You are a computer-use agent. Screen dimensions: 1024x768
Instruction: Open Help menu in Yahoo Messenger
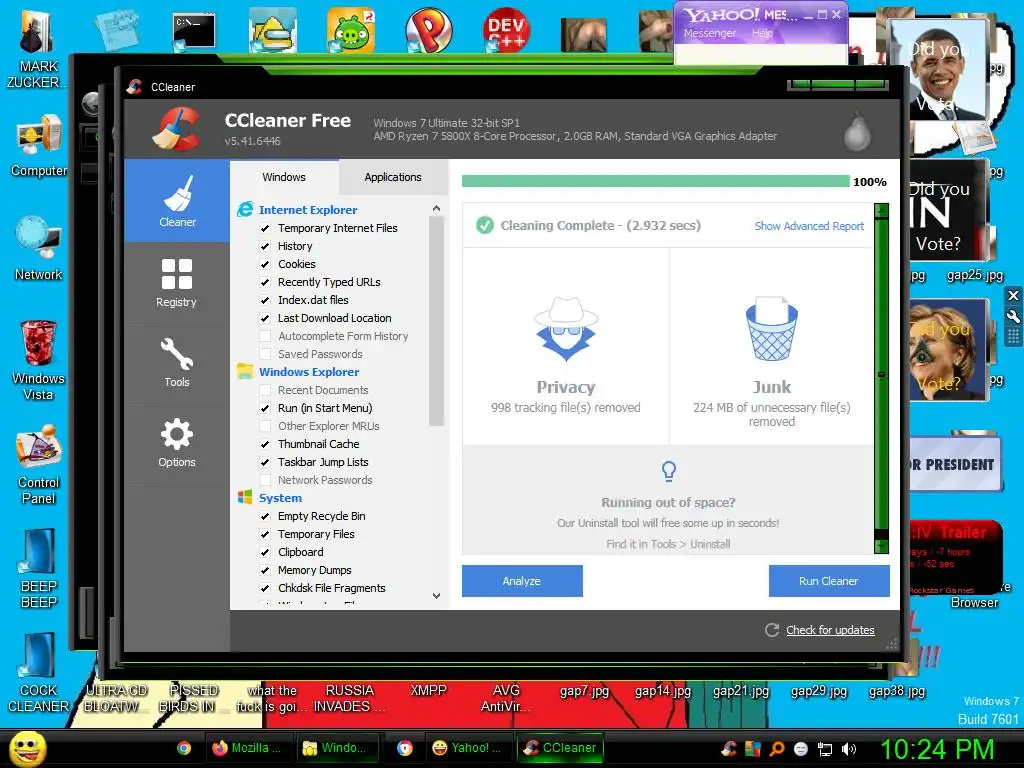point(762,33)
